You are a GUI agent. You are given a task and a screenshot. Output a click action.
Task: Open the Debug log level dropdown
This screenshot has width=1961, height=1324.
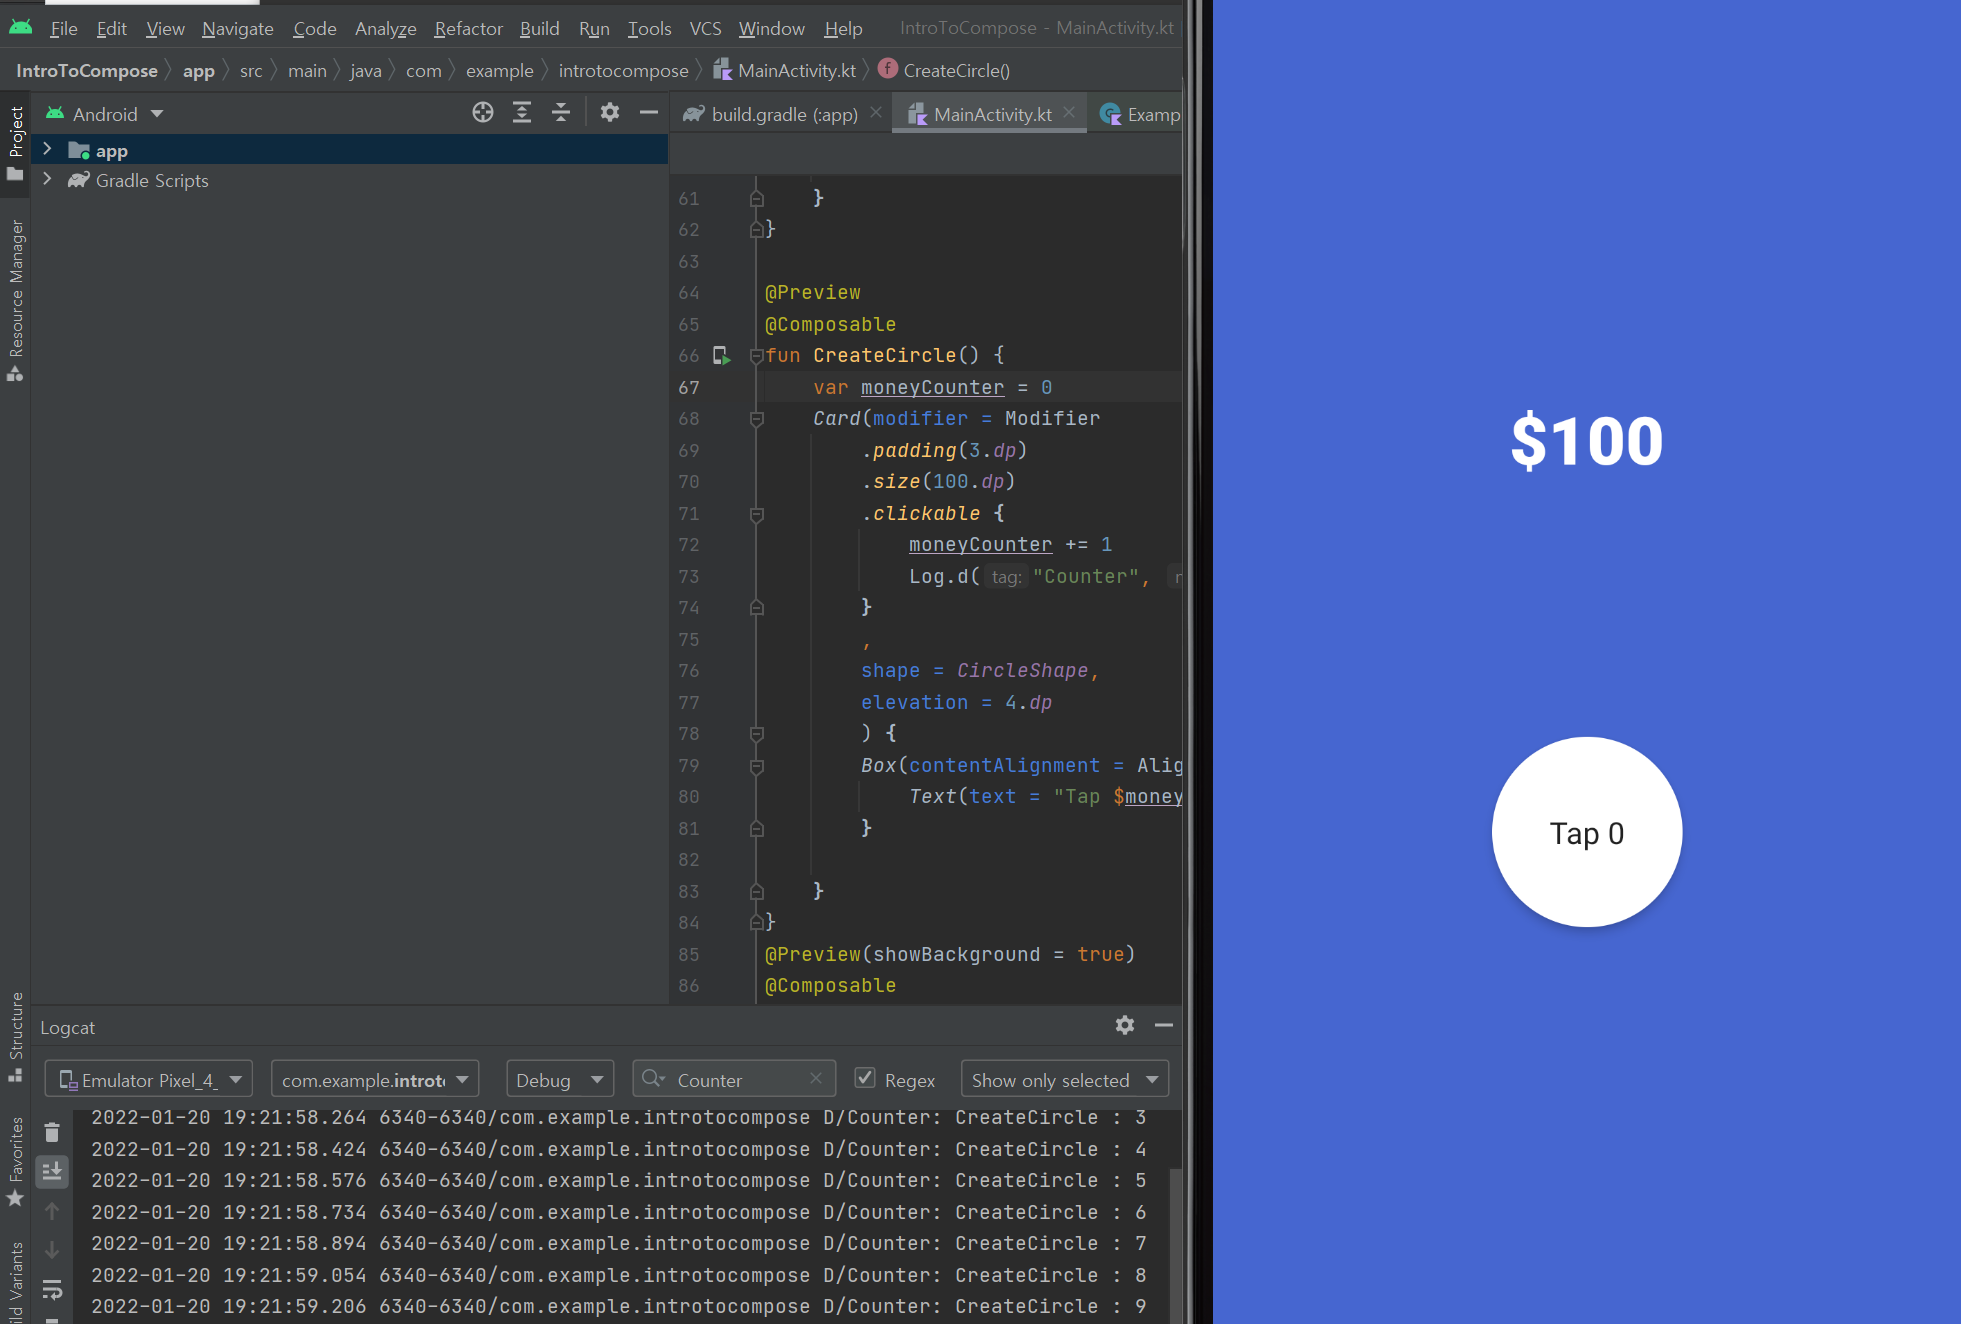559,1080
